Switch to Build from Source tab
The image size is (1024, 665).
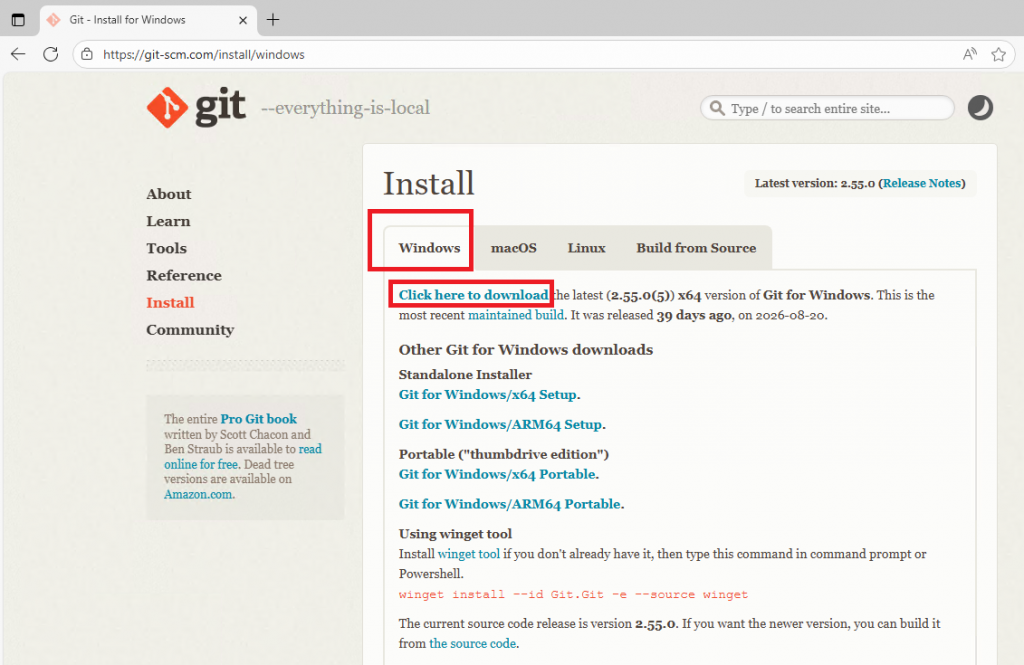click(x=696, y=248)
